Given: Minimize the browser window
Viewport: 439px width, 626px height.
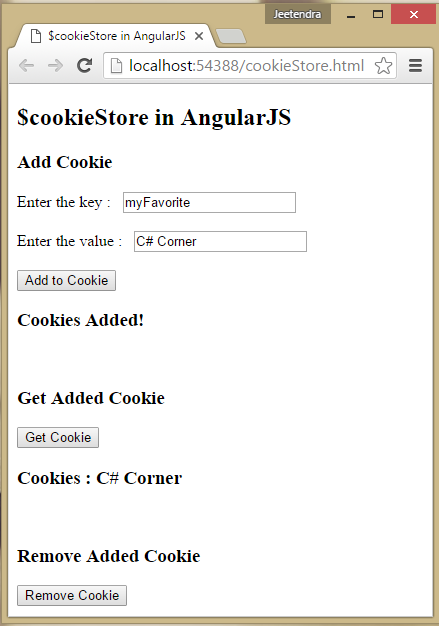Looking at the screenshot, I should pos(351,15).
